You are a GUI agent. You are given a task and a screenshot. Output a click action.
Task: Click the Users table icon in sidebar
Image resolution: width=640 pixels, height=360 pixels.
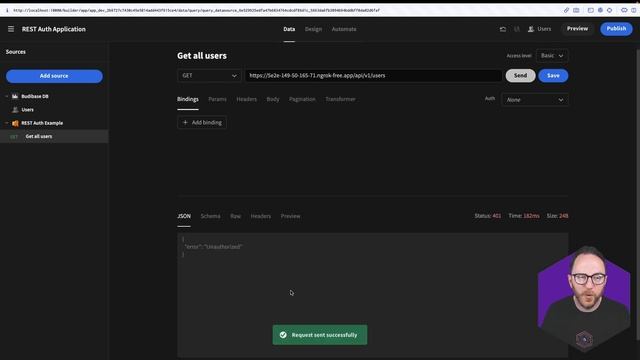coord(15,110)
